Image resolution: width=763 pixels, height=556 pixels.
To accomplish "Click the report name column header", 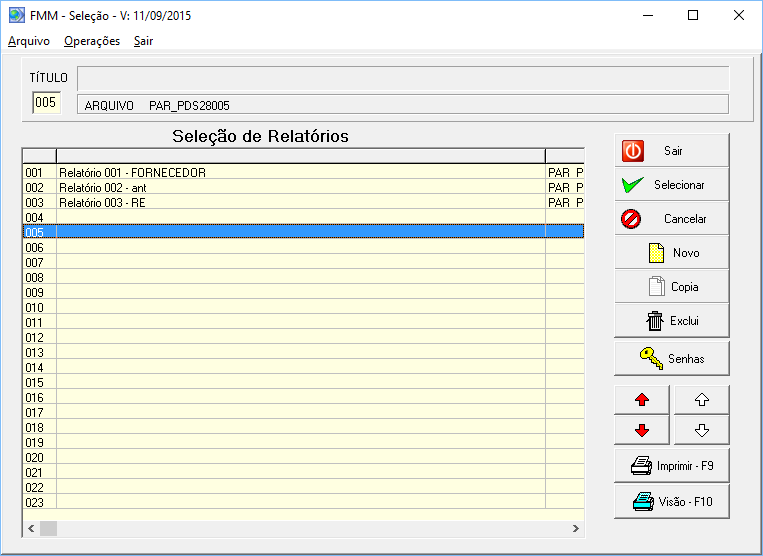I will 301,156.
